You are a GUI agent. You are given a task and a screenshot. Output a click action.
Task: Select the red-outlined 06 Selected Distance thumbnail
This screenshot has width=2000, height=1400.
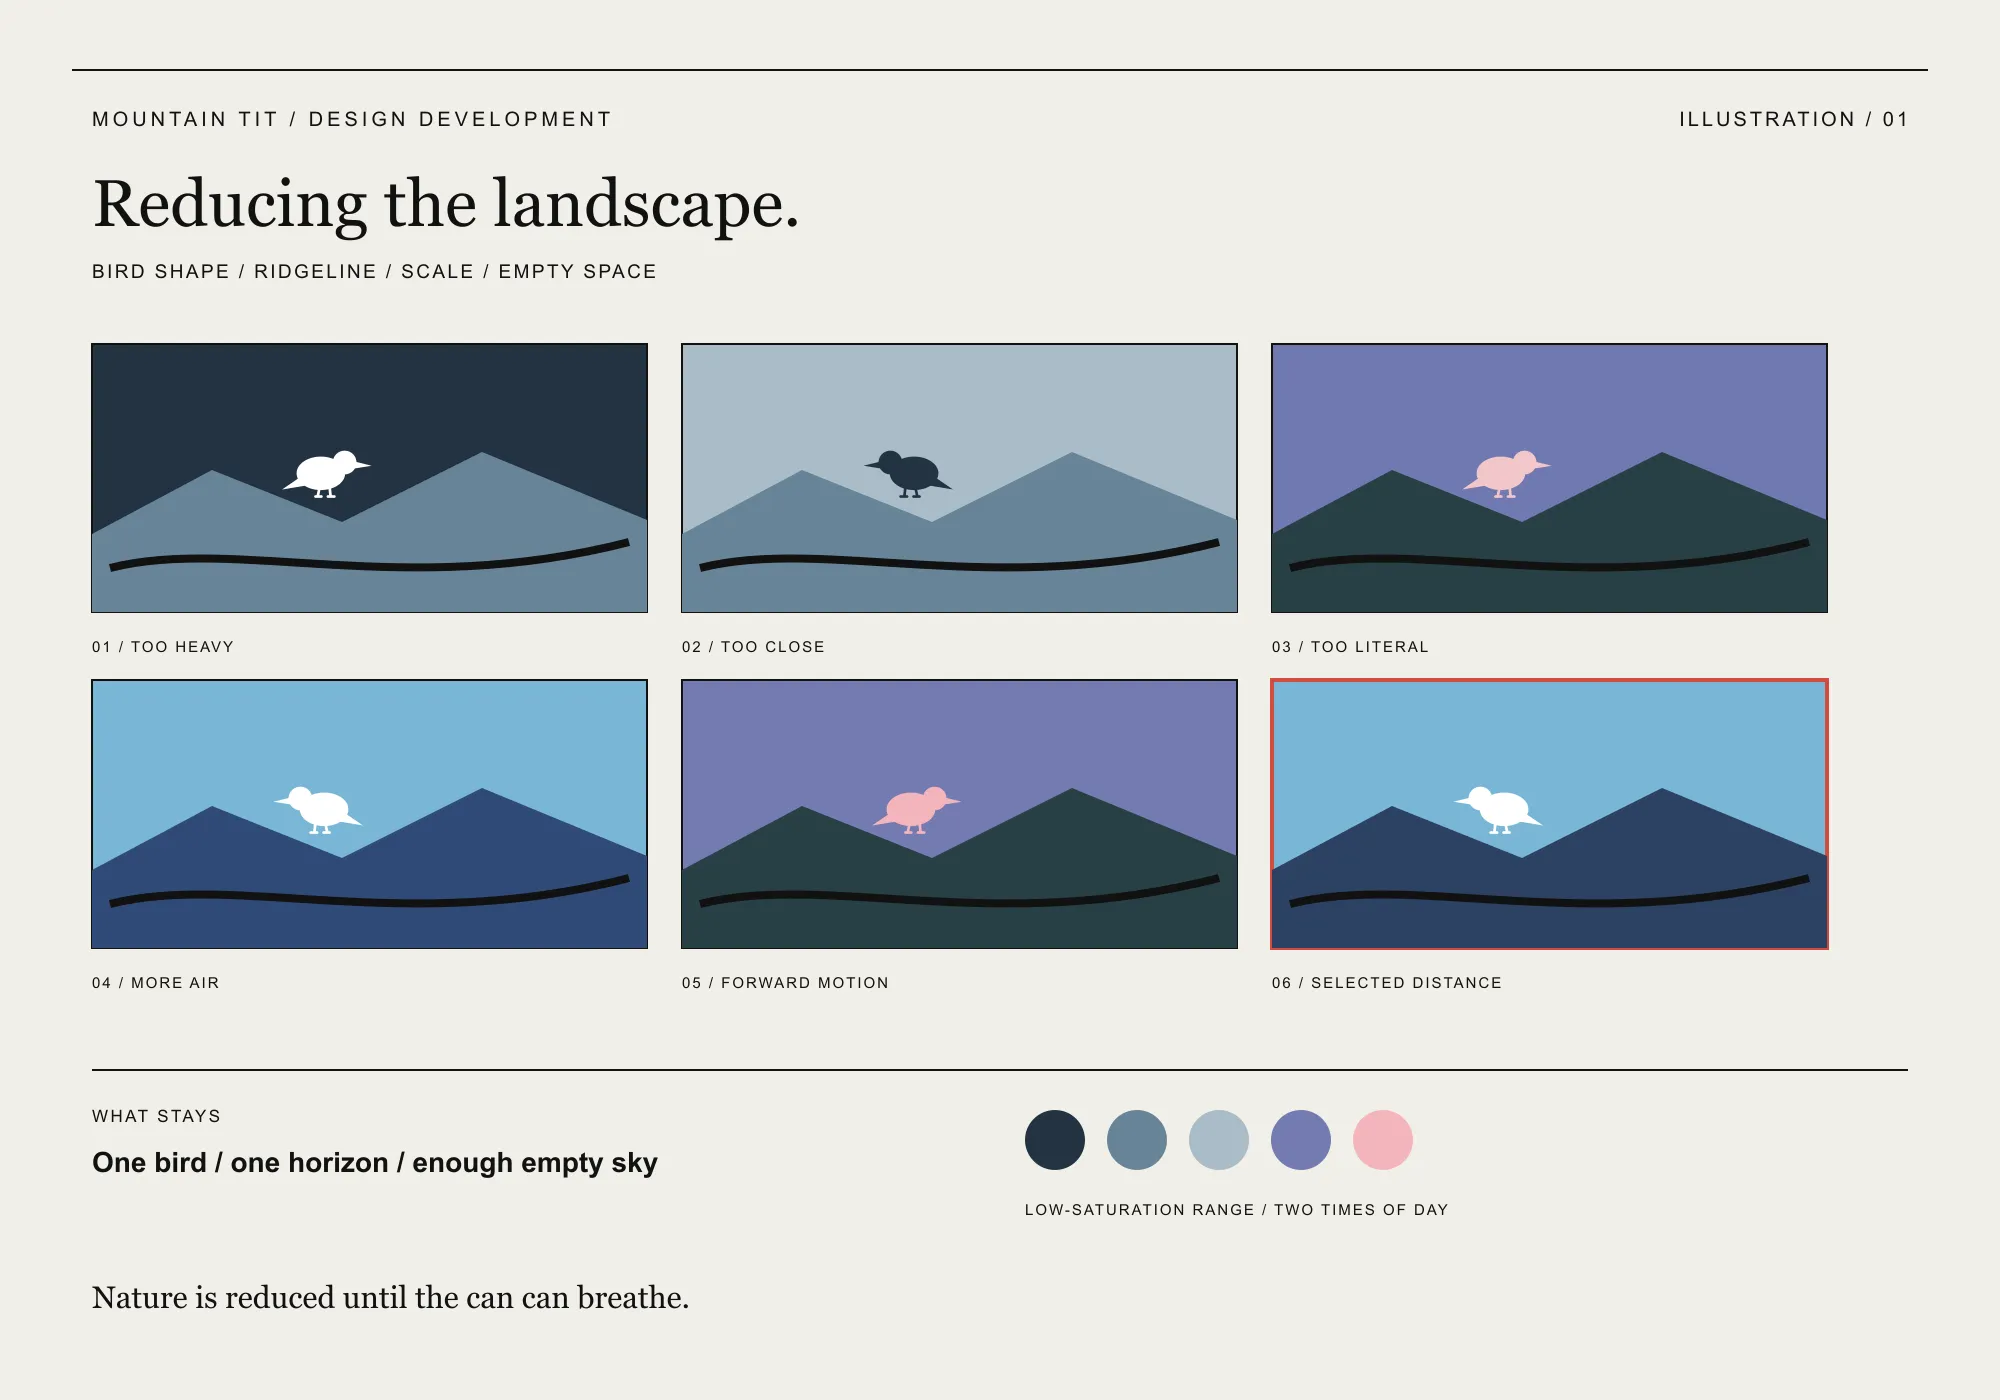[x=1549, y=814]
